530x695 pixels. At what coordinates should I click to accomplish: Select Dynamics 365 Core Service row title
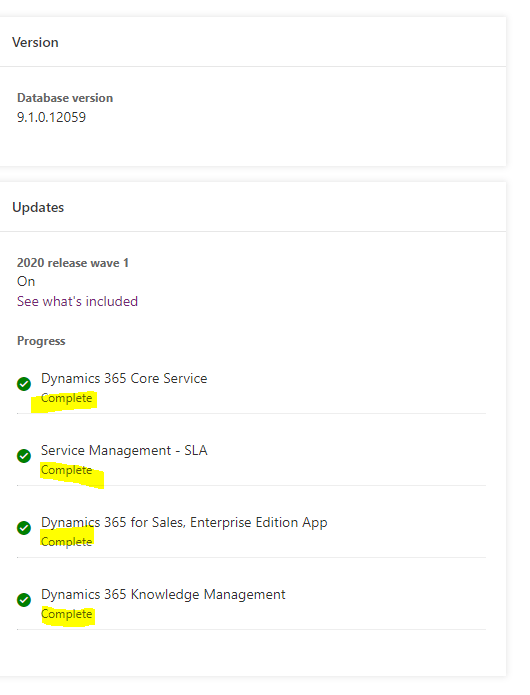click(x=124, y=379)
